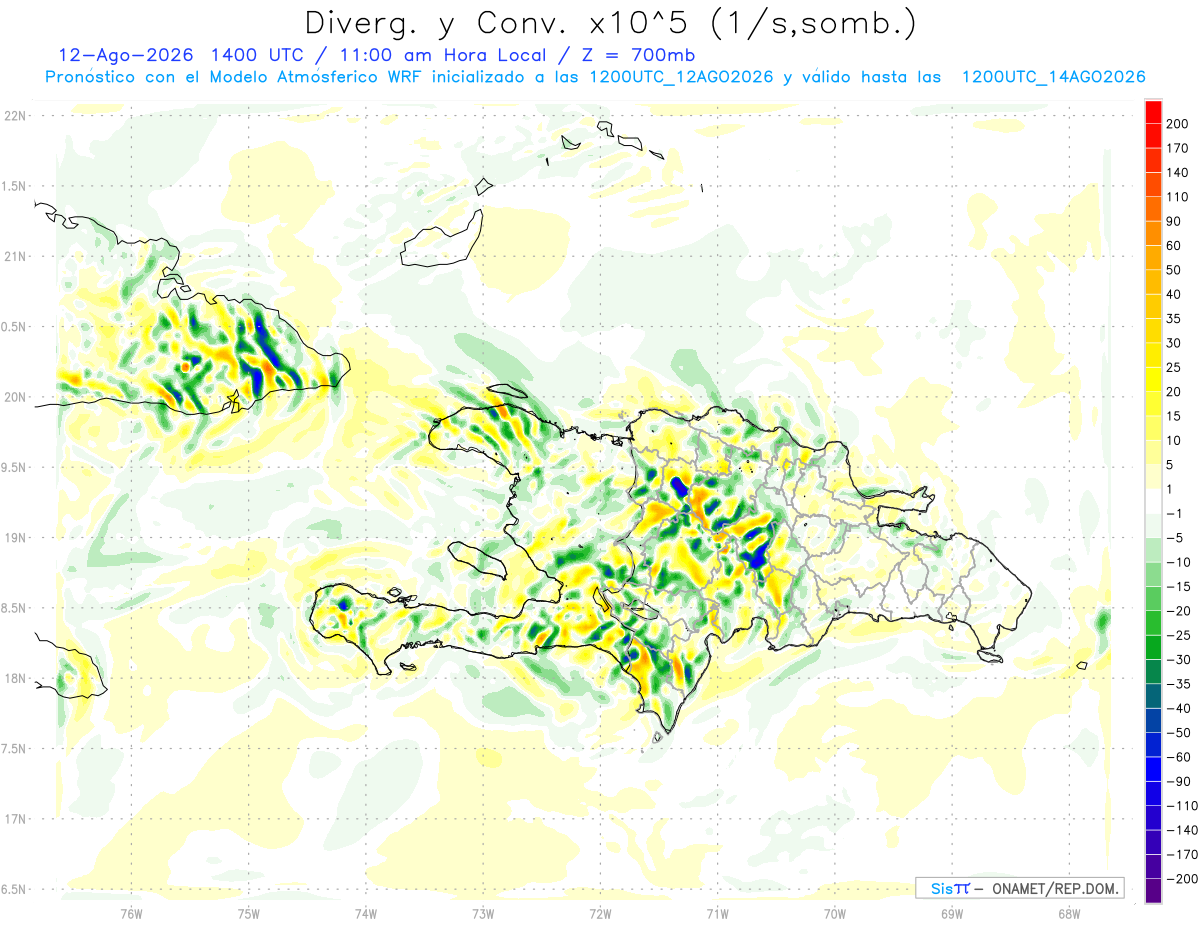Click the '75W' longitude label

pyautogui.click(x=248, y=914)
